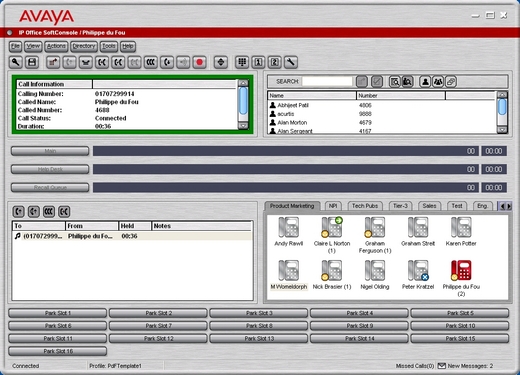520x375 pixels.
Task: Switch to the Test tab
Action: click(x=457, y=206)
